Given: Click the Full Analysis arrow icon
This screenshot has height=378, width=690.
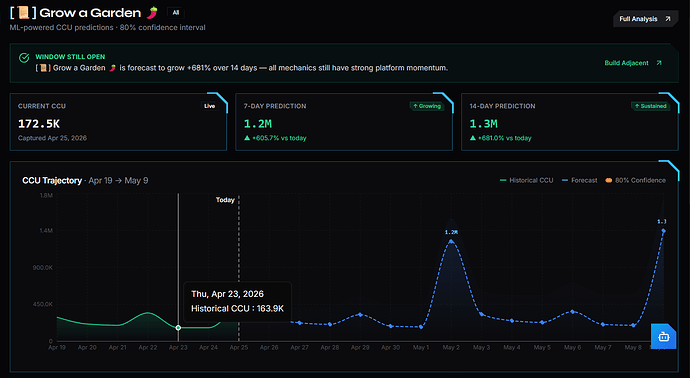Looking at the screenshot, I should 668,19.
